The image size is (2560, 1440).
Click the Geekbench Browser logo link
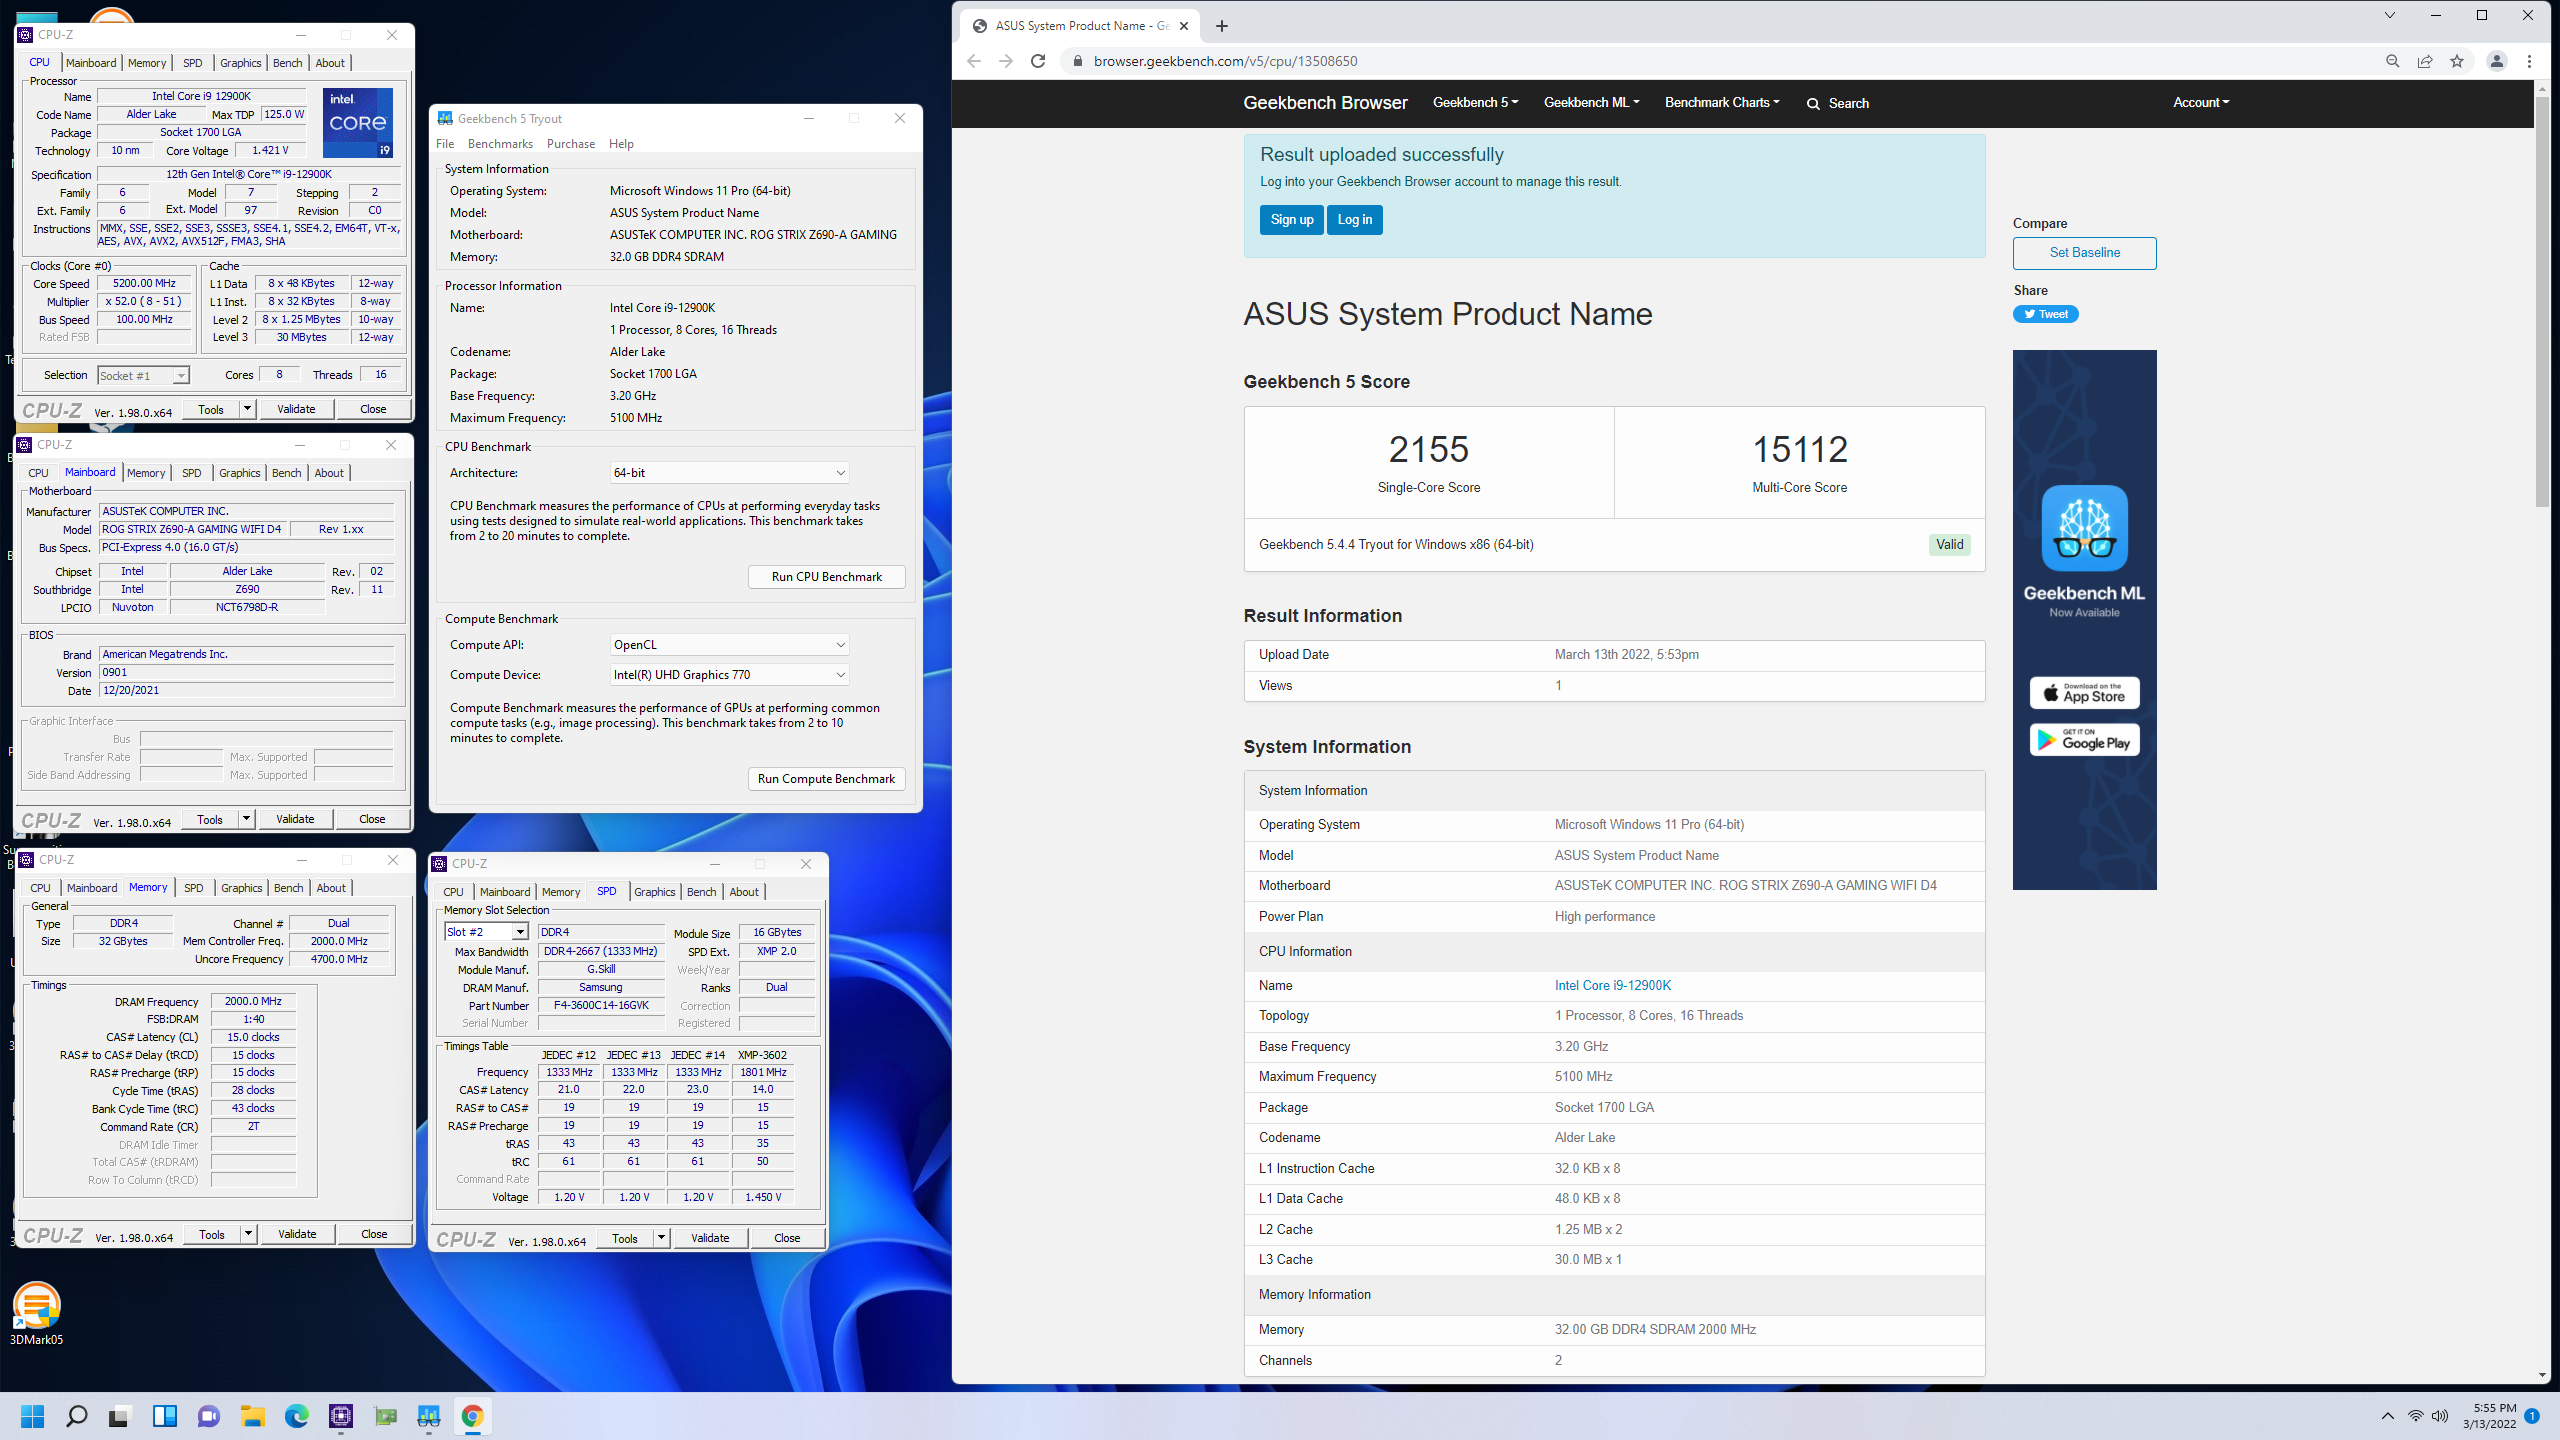[x=1325, y=102]
